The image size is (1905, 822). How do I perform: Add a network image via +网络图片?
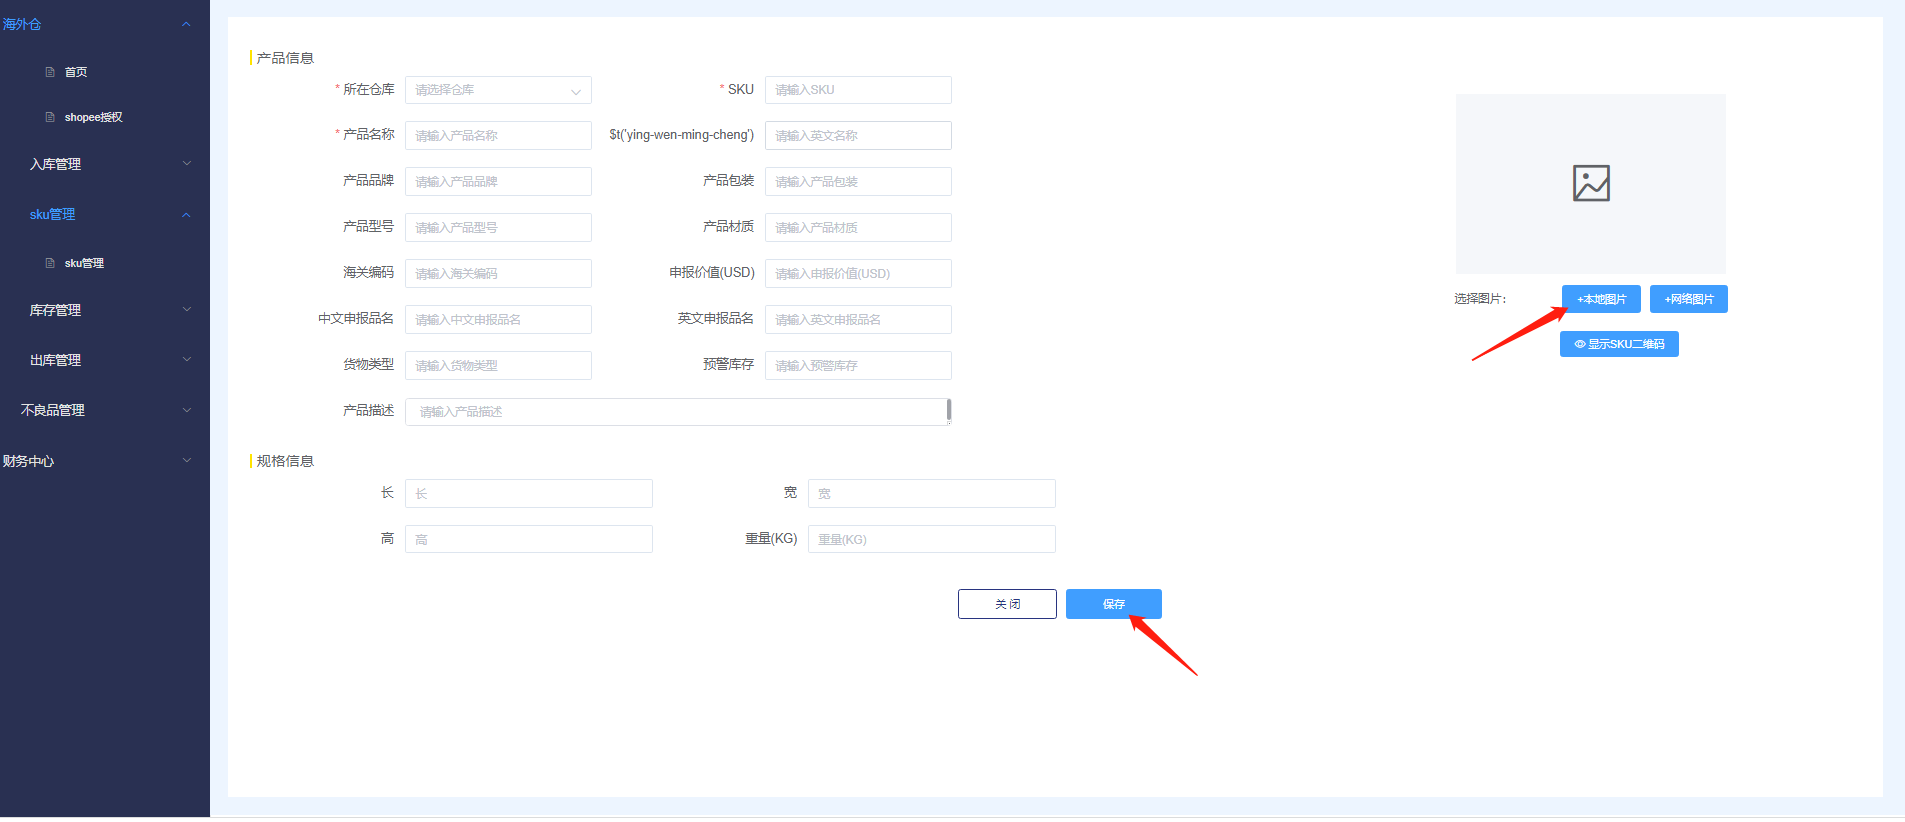pos(1688,299)
